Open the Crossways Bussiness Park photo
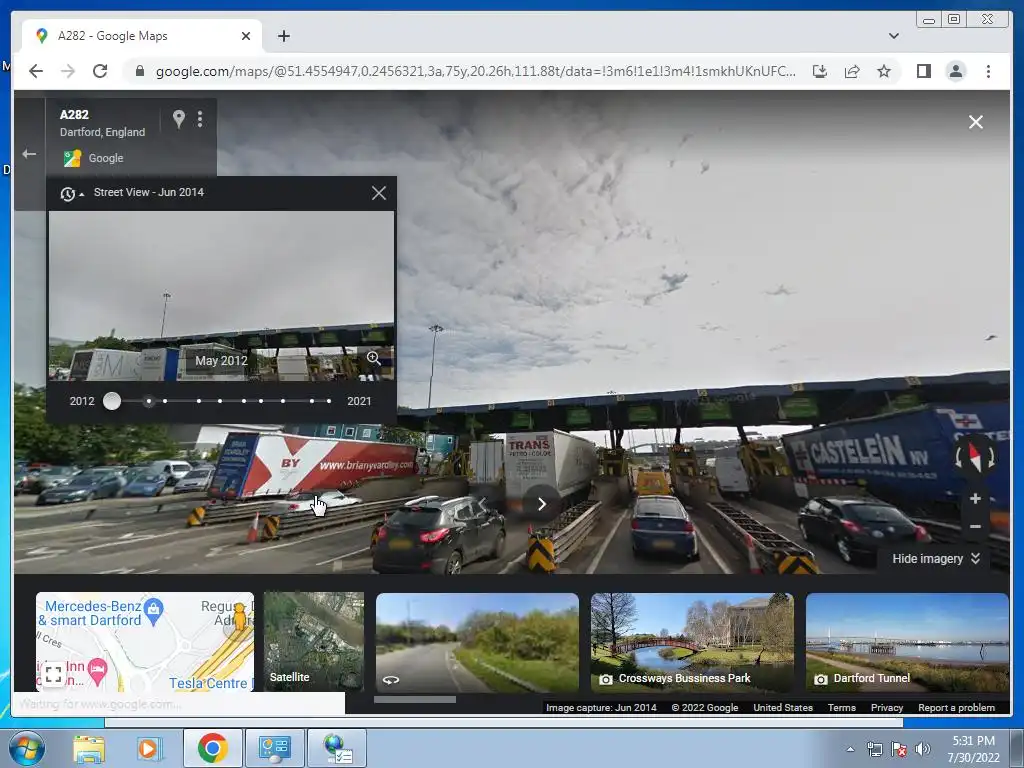The width and height of the screenshot is (1024, 768). pos(692,642)
